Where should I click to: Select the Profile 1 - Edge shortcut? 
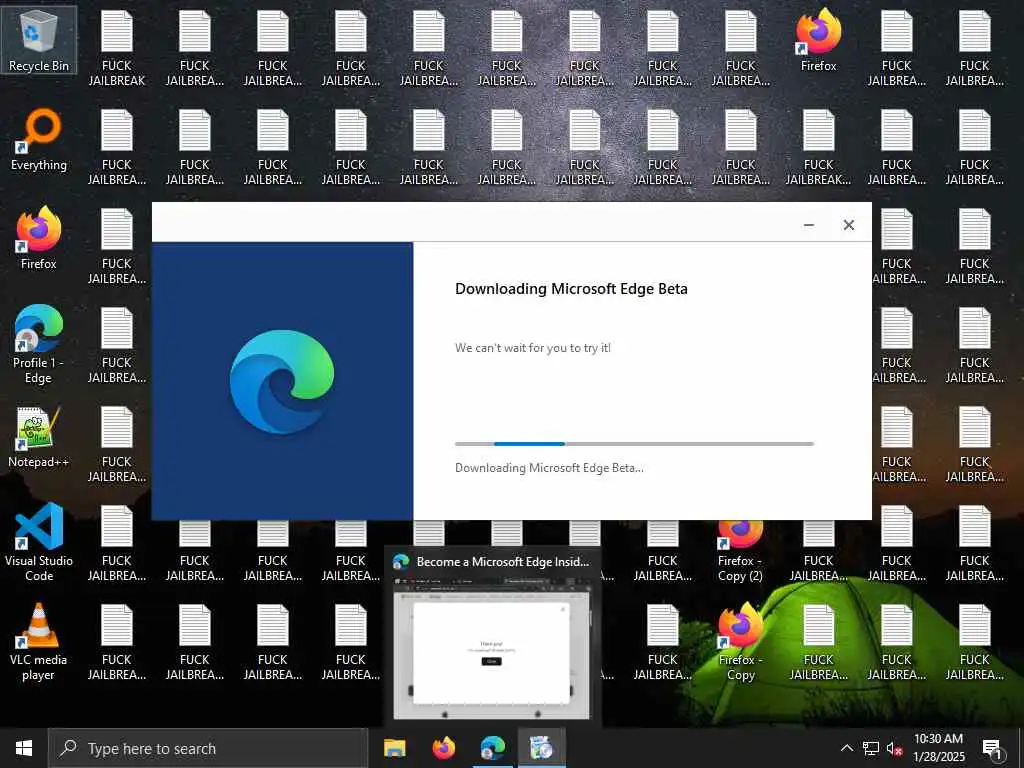39,345
